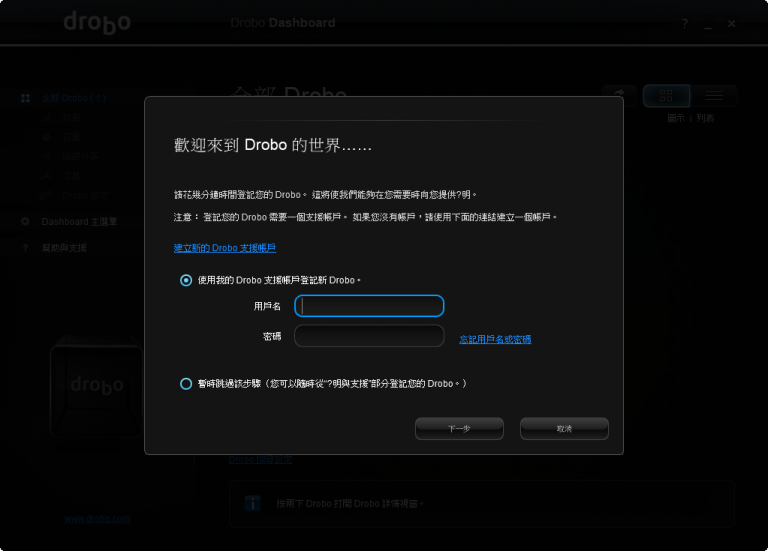
Task: Open the Drobo 設定 sidebar item
Action: click(86, 195)
